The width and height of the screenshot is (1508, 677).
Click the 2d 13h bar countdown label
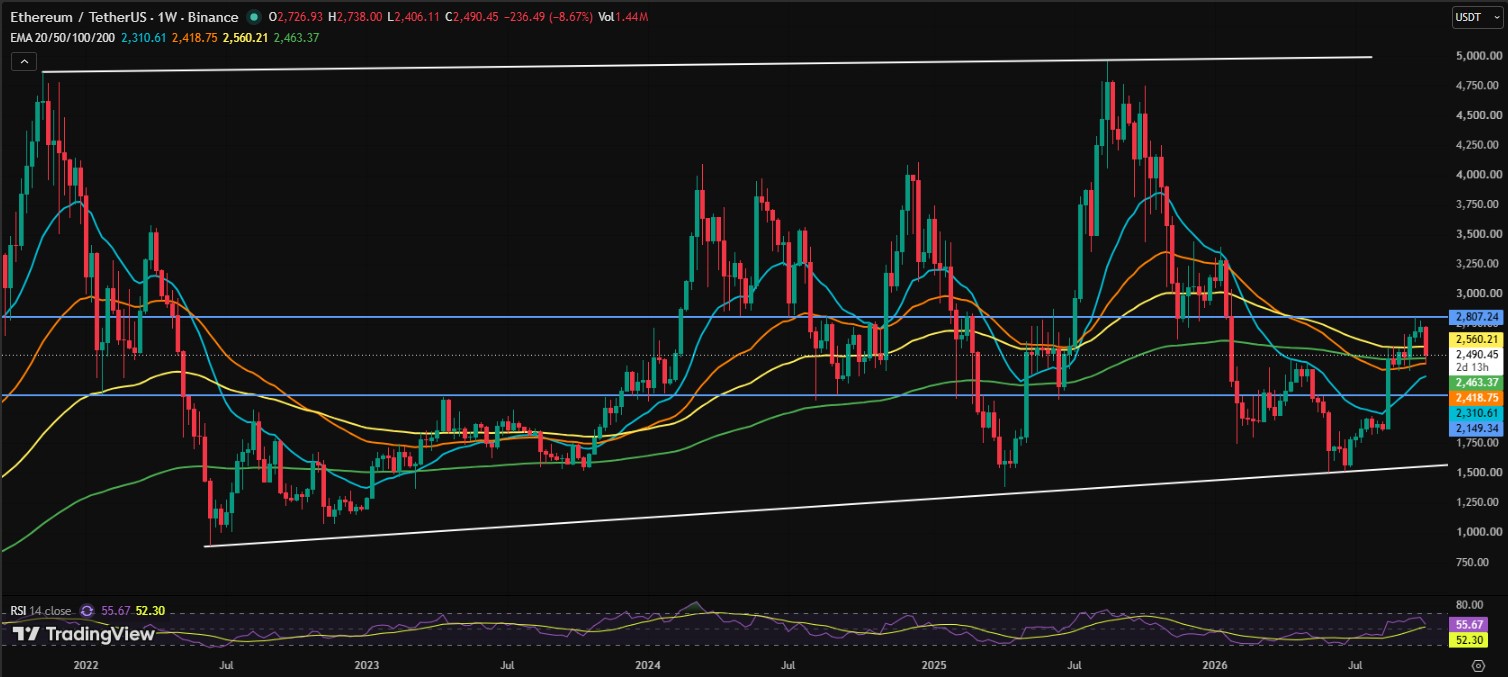(x=1475, y=367)
